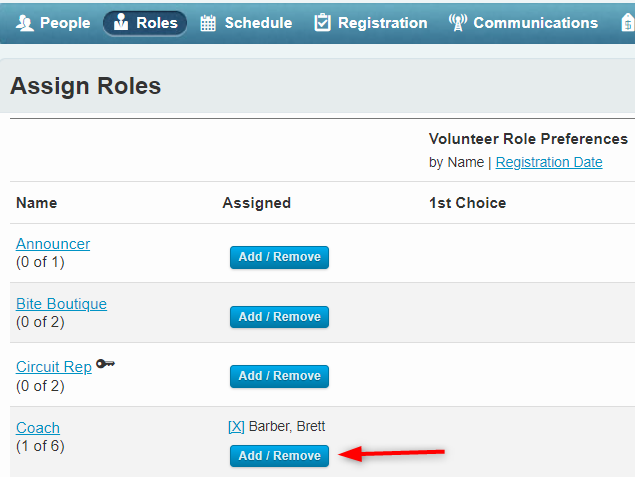Remove Barber, Brett using the [X] link
Viewport: 635px width, 477px height.
tap(236, 426)
